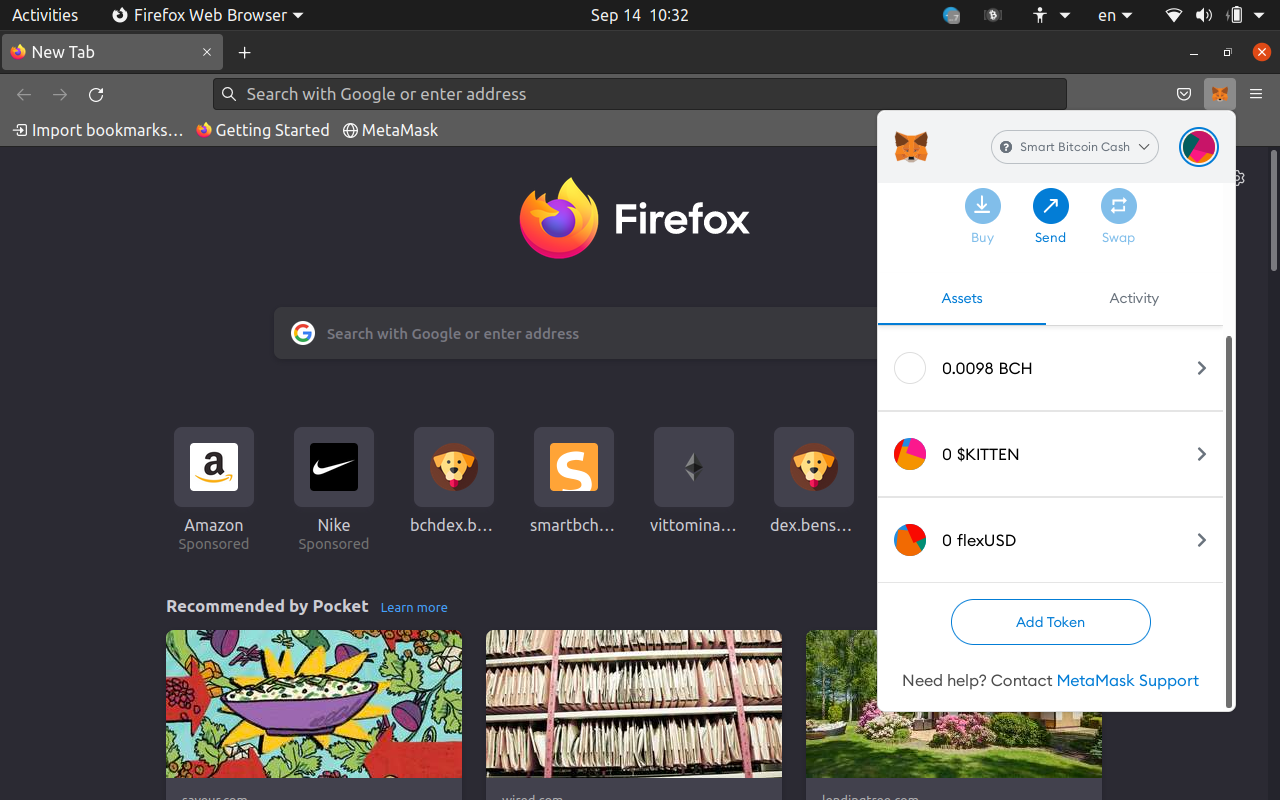
Task: Click the MetaMask fox logo in popup
Action: click(911, 147)
